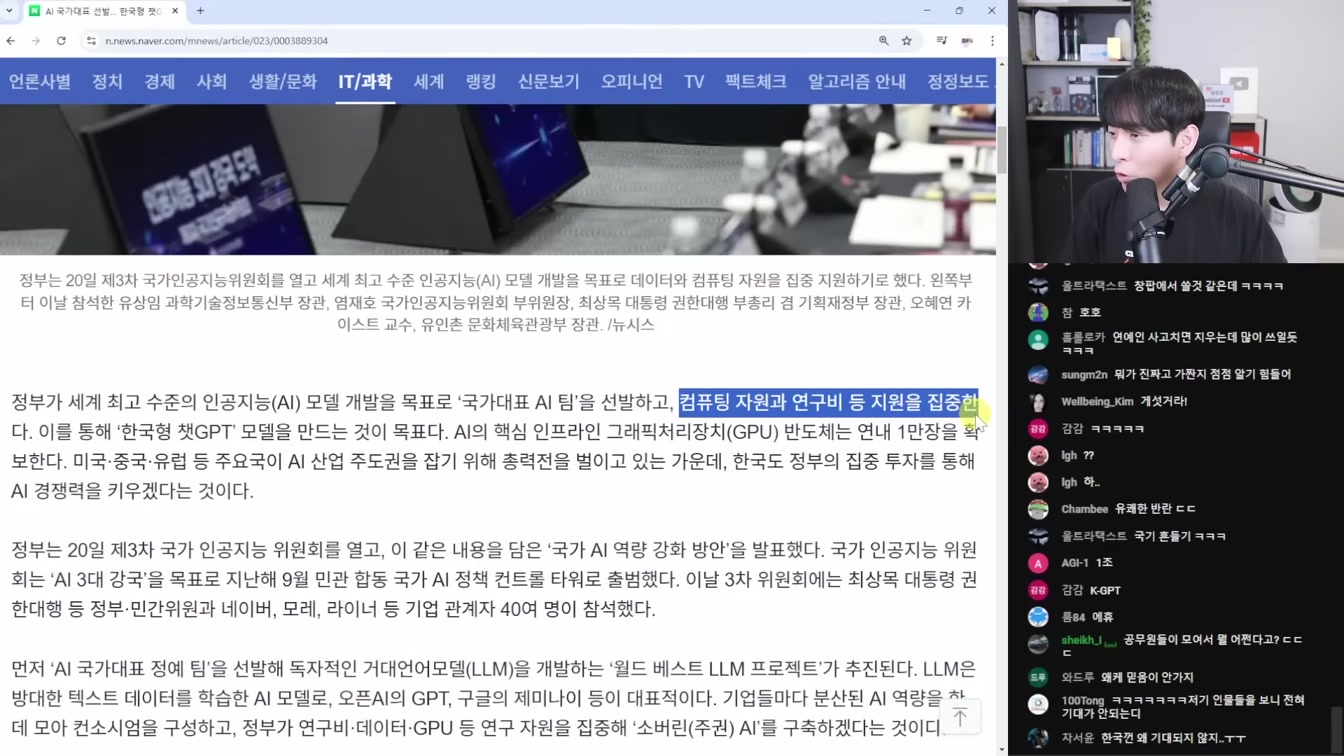Click the address bar URL field
1344x756 pixels.
point(480,41)
